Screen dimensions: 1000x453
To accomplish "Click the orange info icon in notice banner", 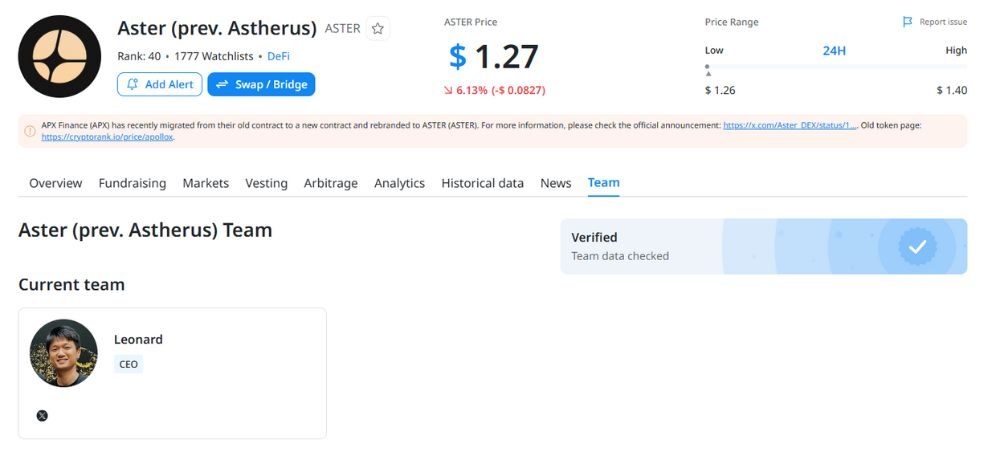I will [30, 131].
